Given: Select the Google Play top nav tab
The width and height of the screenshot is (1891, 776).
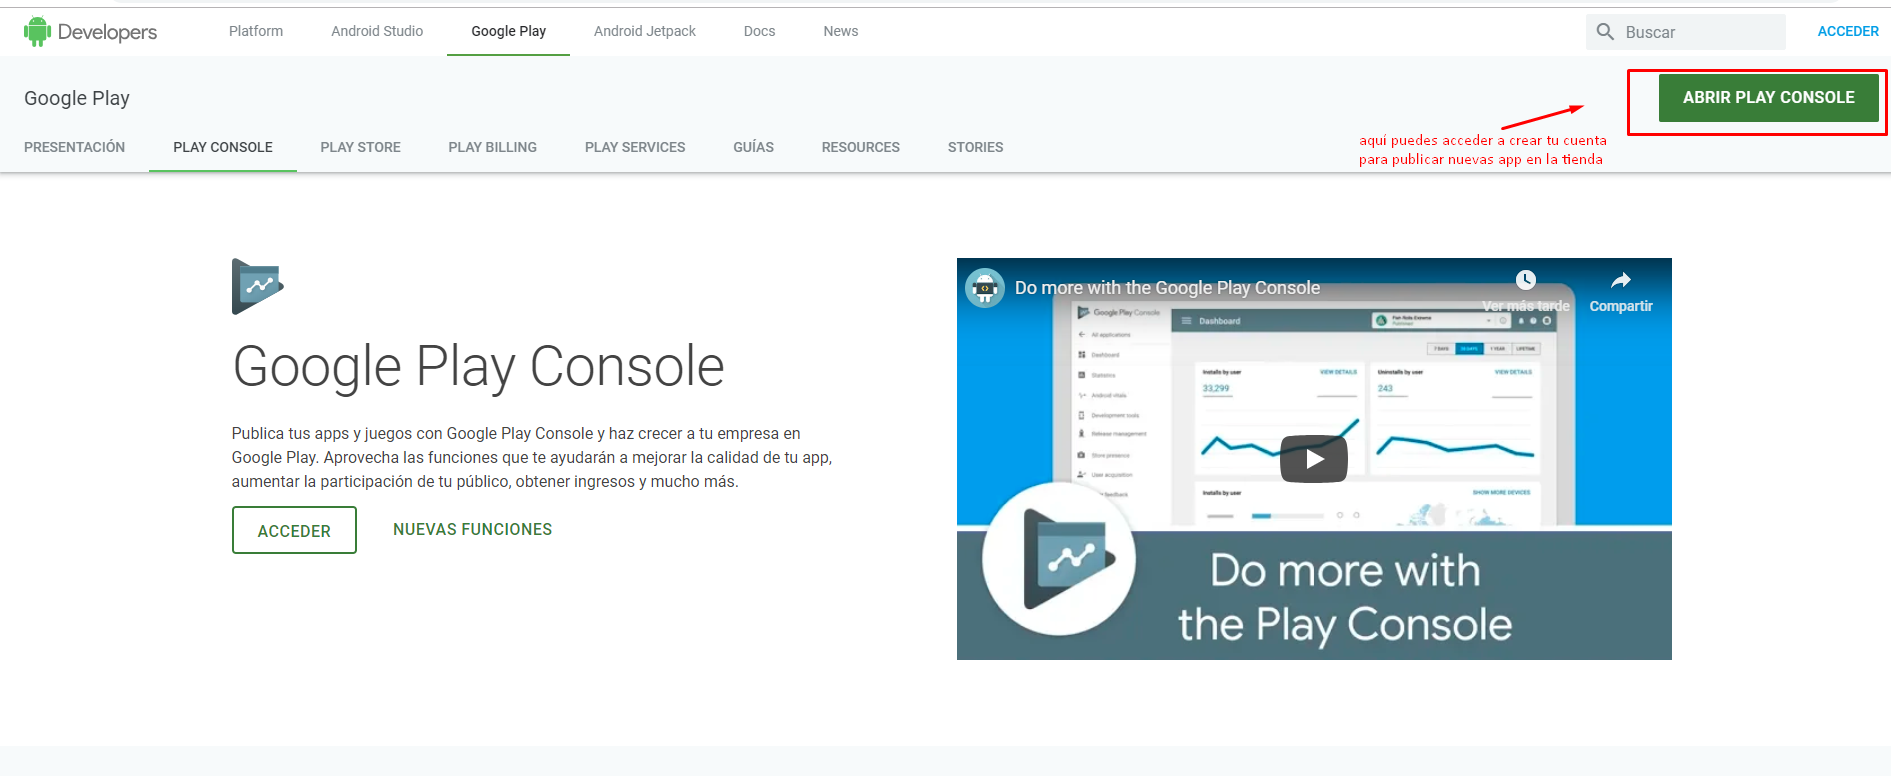Looking at the screenshot, I should click(x=508, y=31).
